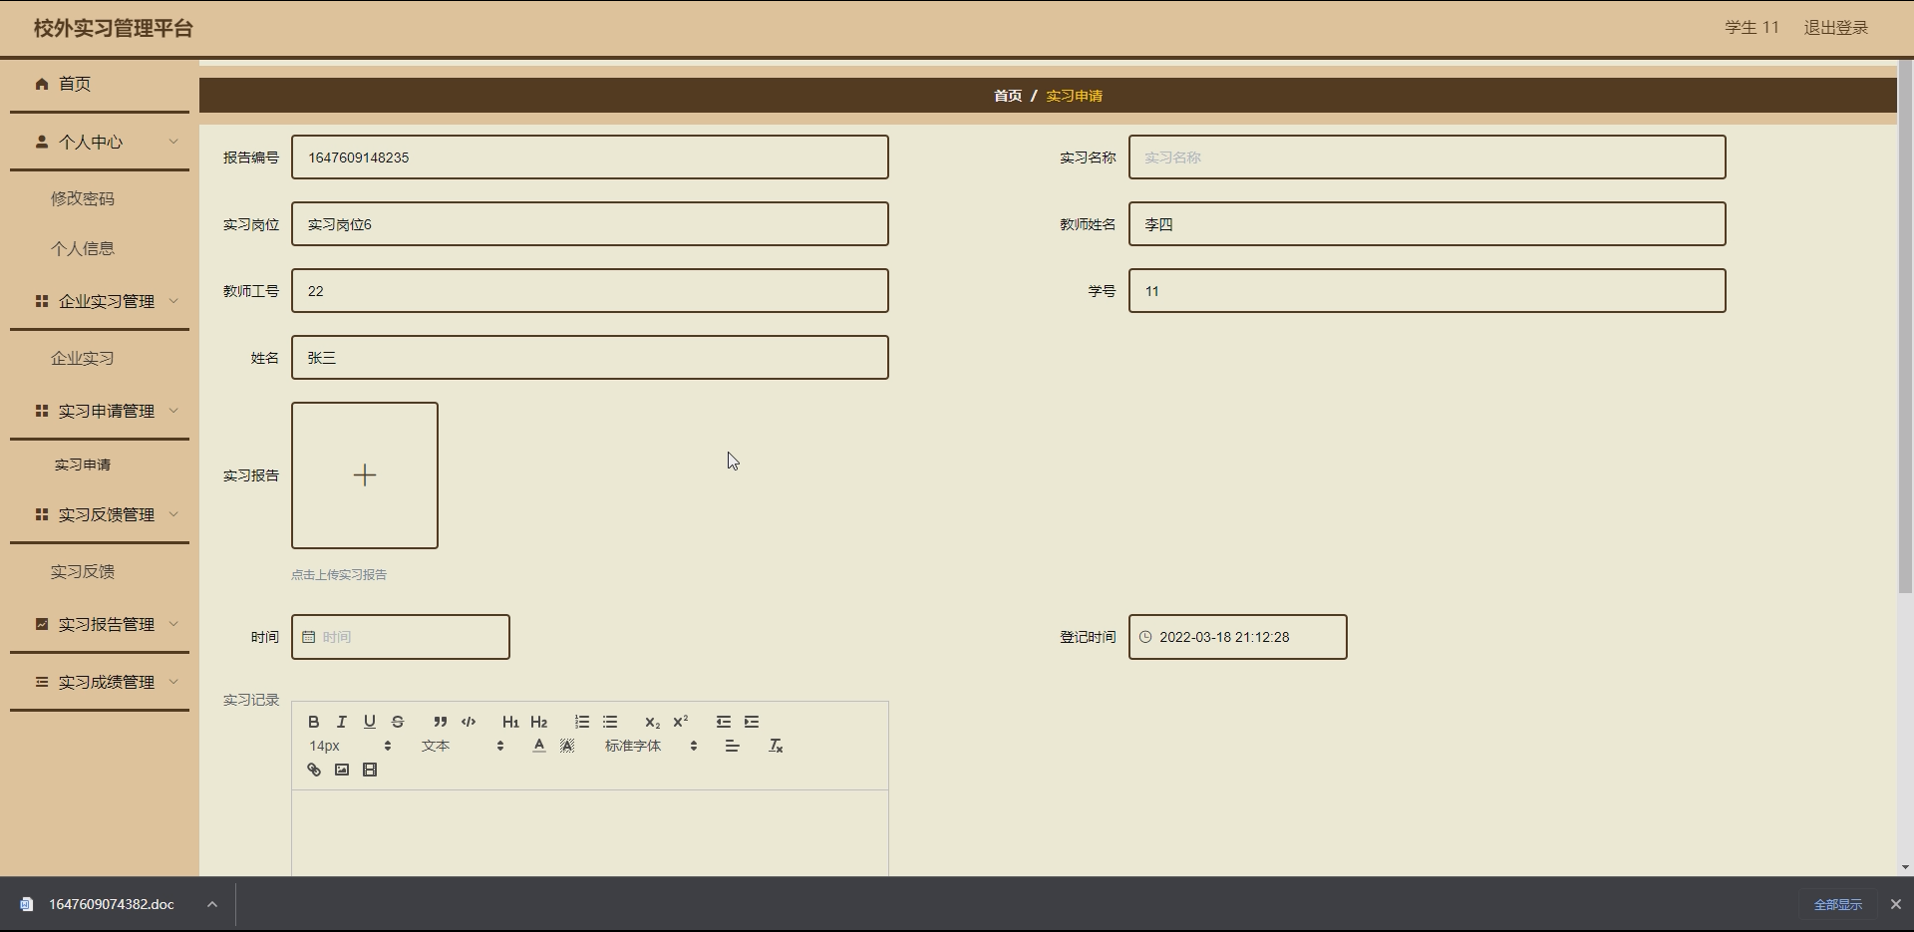1914x932 pixels.
Task: Open the 文本 heading style dropdown
Action: click(x=462, y=746)
